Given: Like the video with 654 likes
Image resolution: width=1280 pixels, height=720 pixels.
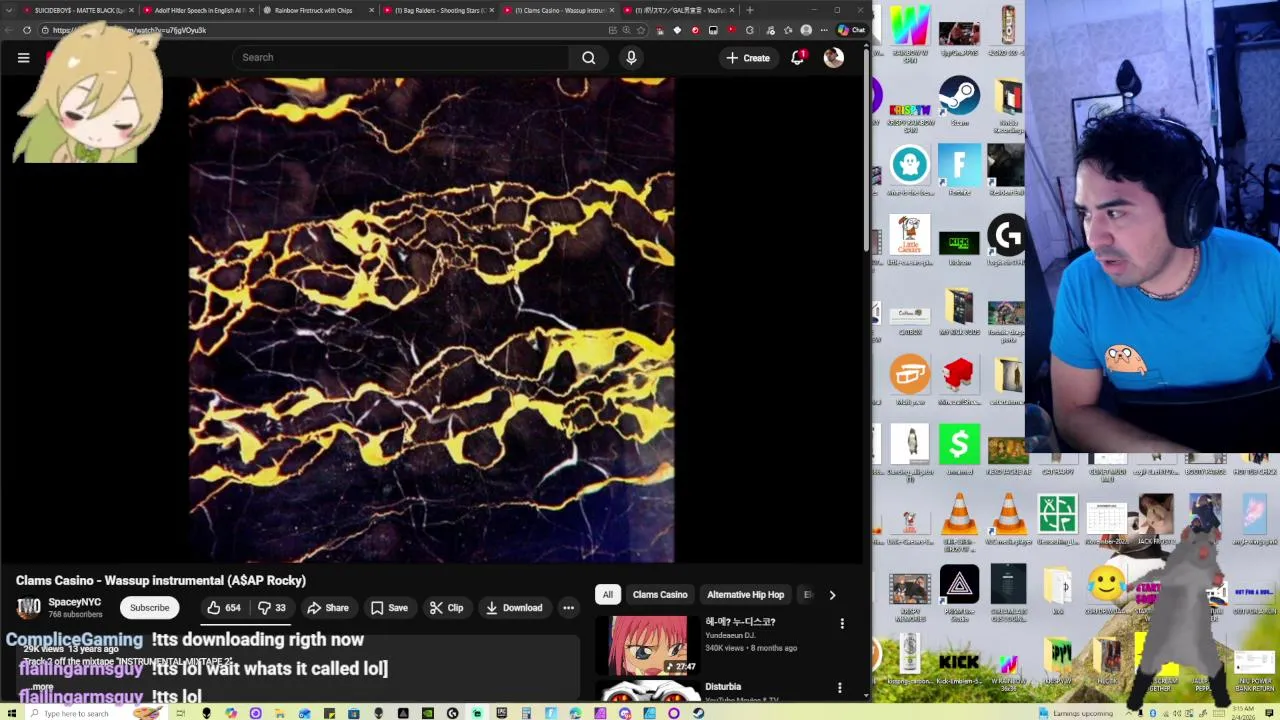Looking at the screenshot, I should tap(223, 607).
